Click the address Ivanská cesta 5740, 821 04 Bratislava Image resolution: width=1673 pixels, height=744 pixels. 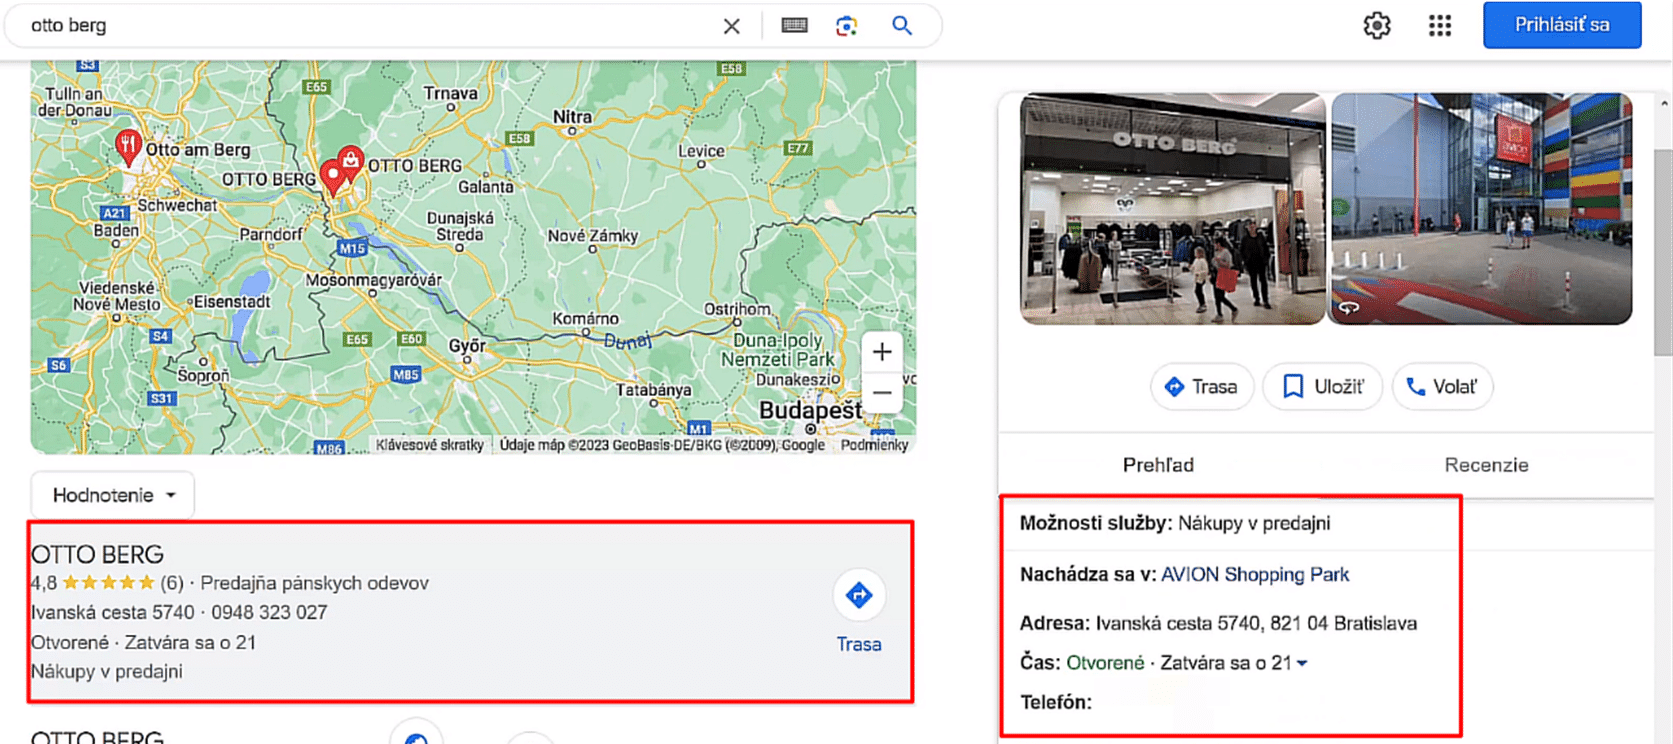coord(1256,624)
